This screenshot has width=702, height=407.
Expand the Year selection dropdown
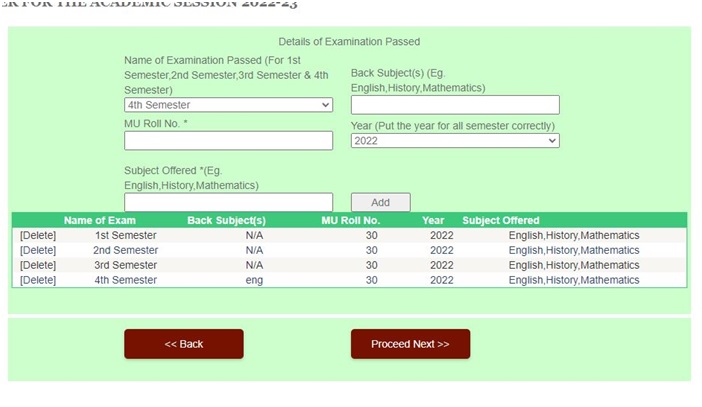tap(454, 141)
